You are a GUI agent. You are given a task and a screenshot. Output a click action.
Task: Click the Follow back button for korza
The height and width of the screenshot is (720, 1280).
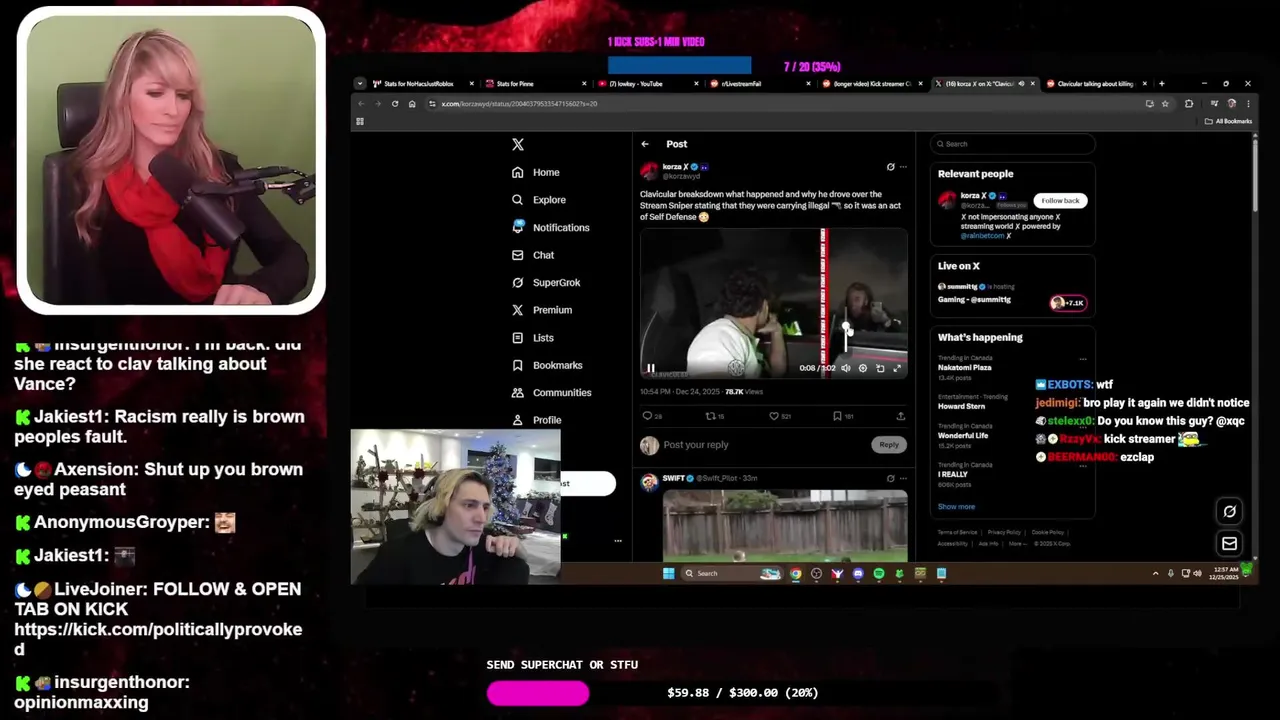[x=1060, y=200]
